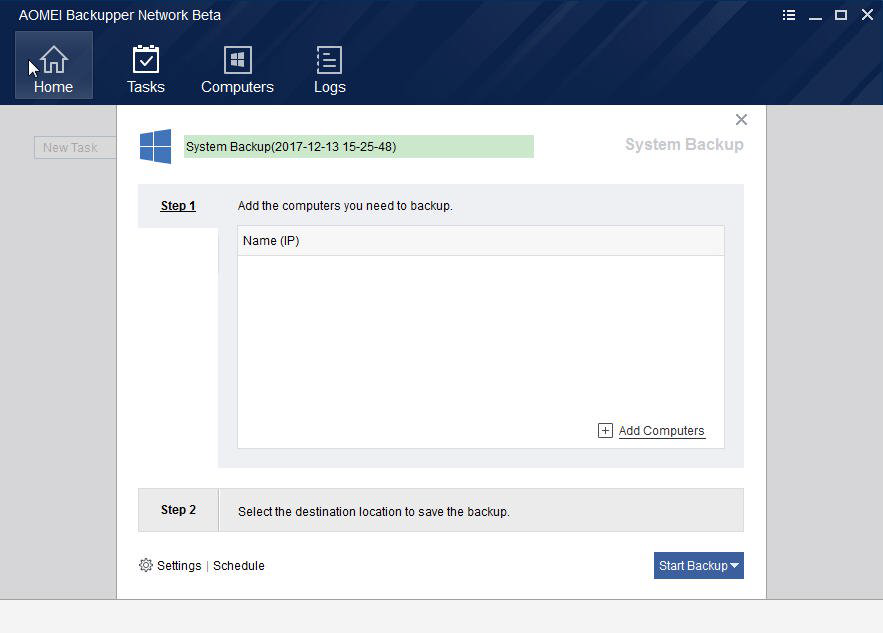This screenshot has height=633, width=883.
Task: Open the Computers windows icon
Action: coord(238,60)
